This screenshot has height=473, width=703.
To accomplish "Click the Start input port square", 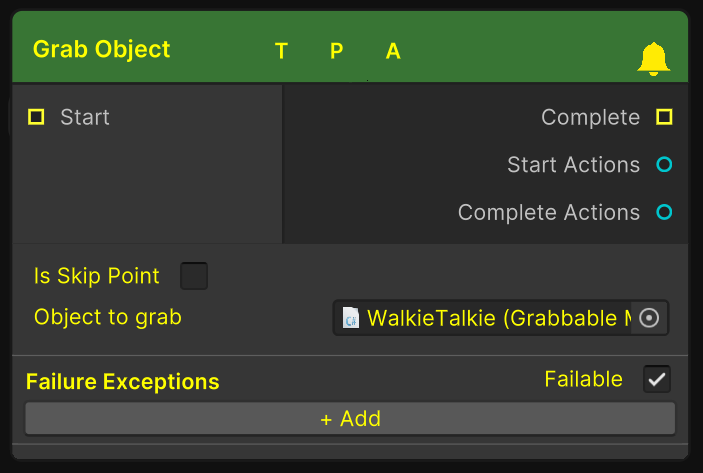I will tap(36, 117).
